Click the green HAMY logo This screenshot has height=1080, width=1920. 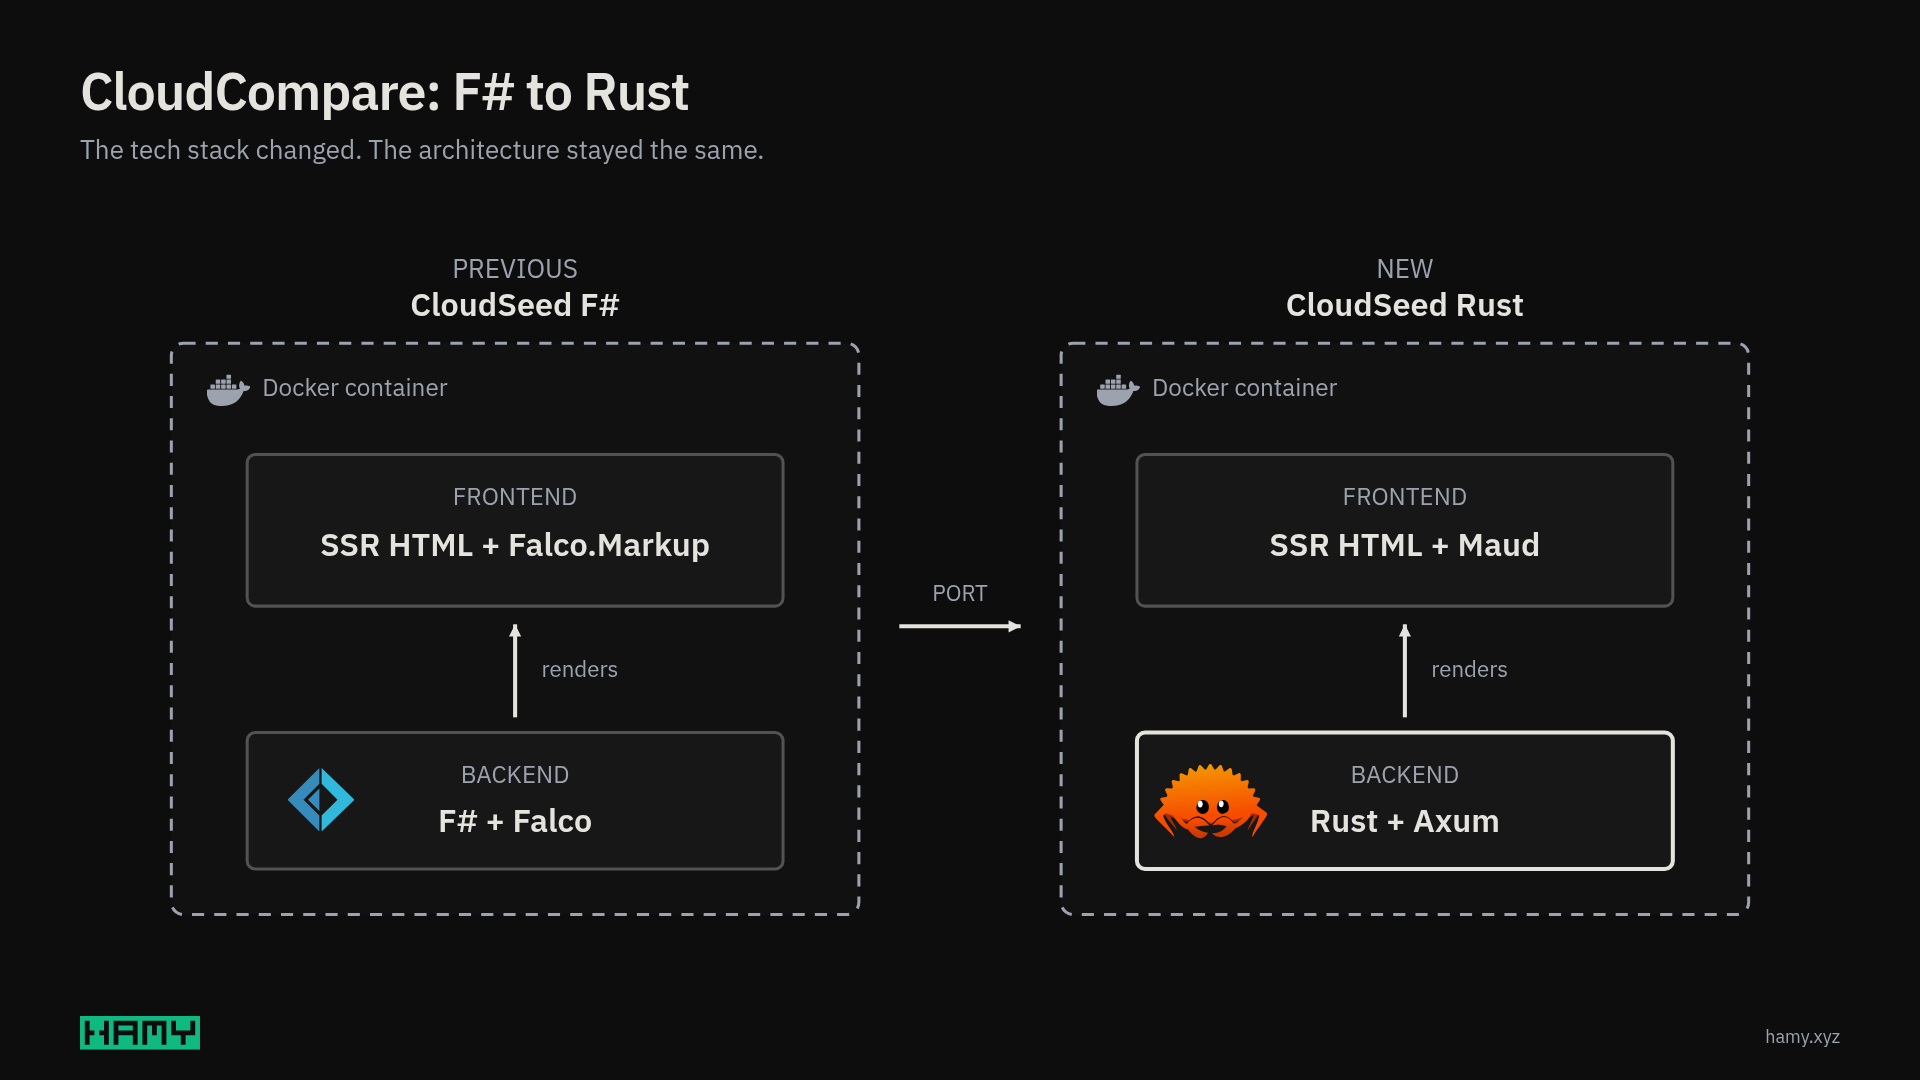pos(140,1033)
